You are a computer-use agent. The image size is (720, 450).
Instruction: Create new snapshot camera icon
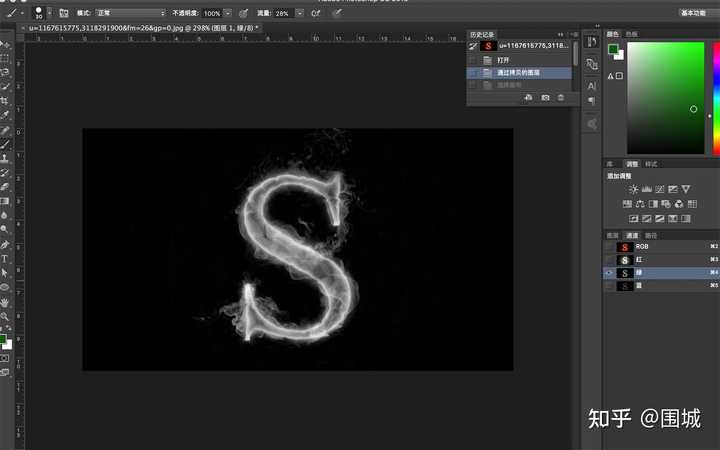(545, 98)
